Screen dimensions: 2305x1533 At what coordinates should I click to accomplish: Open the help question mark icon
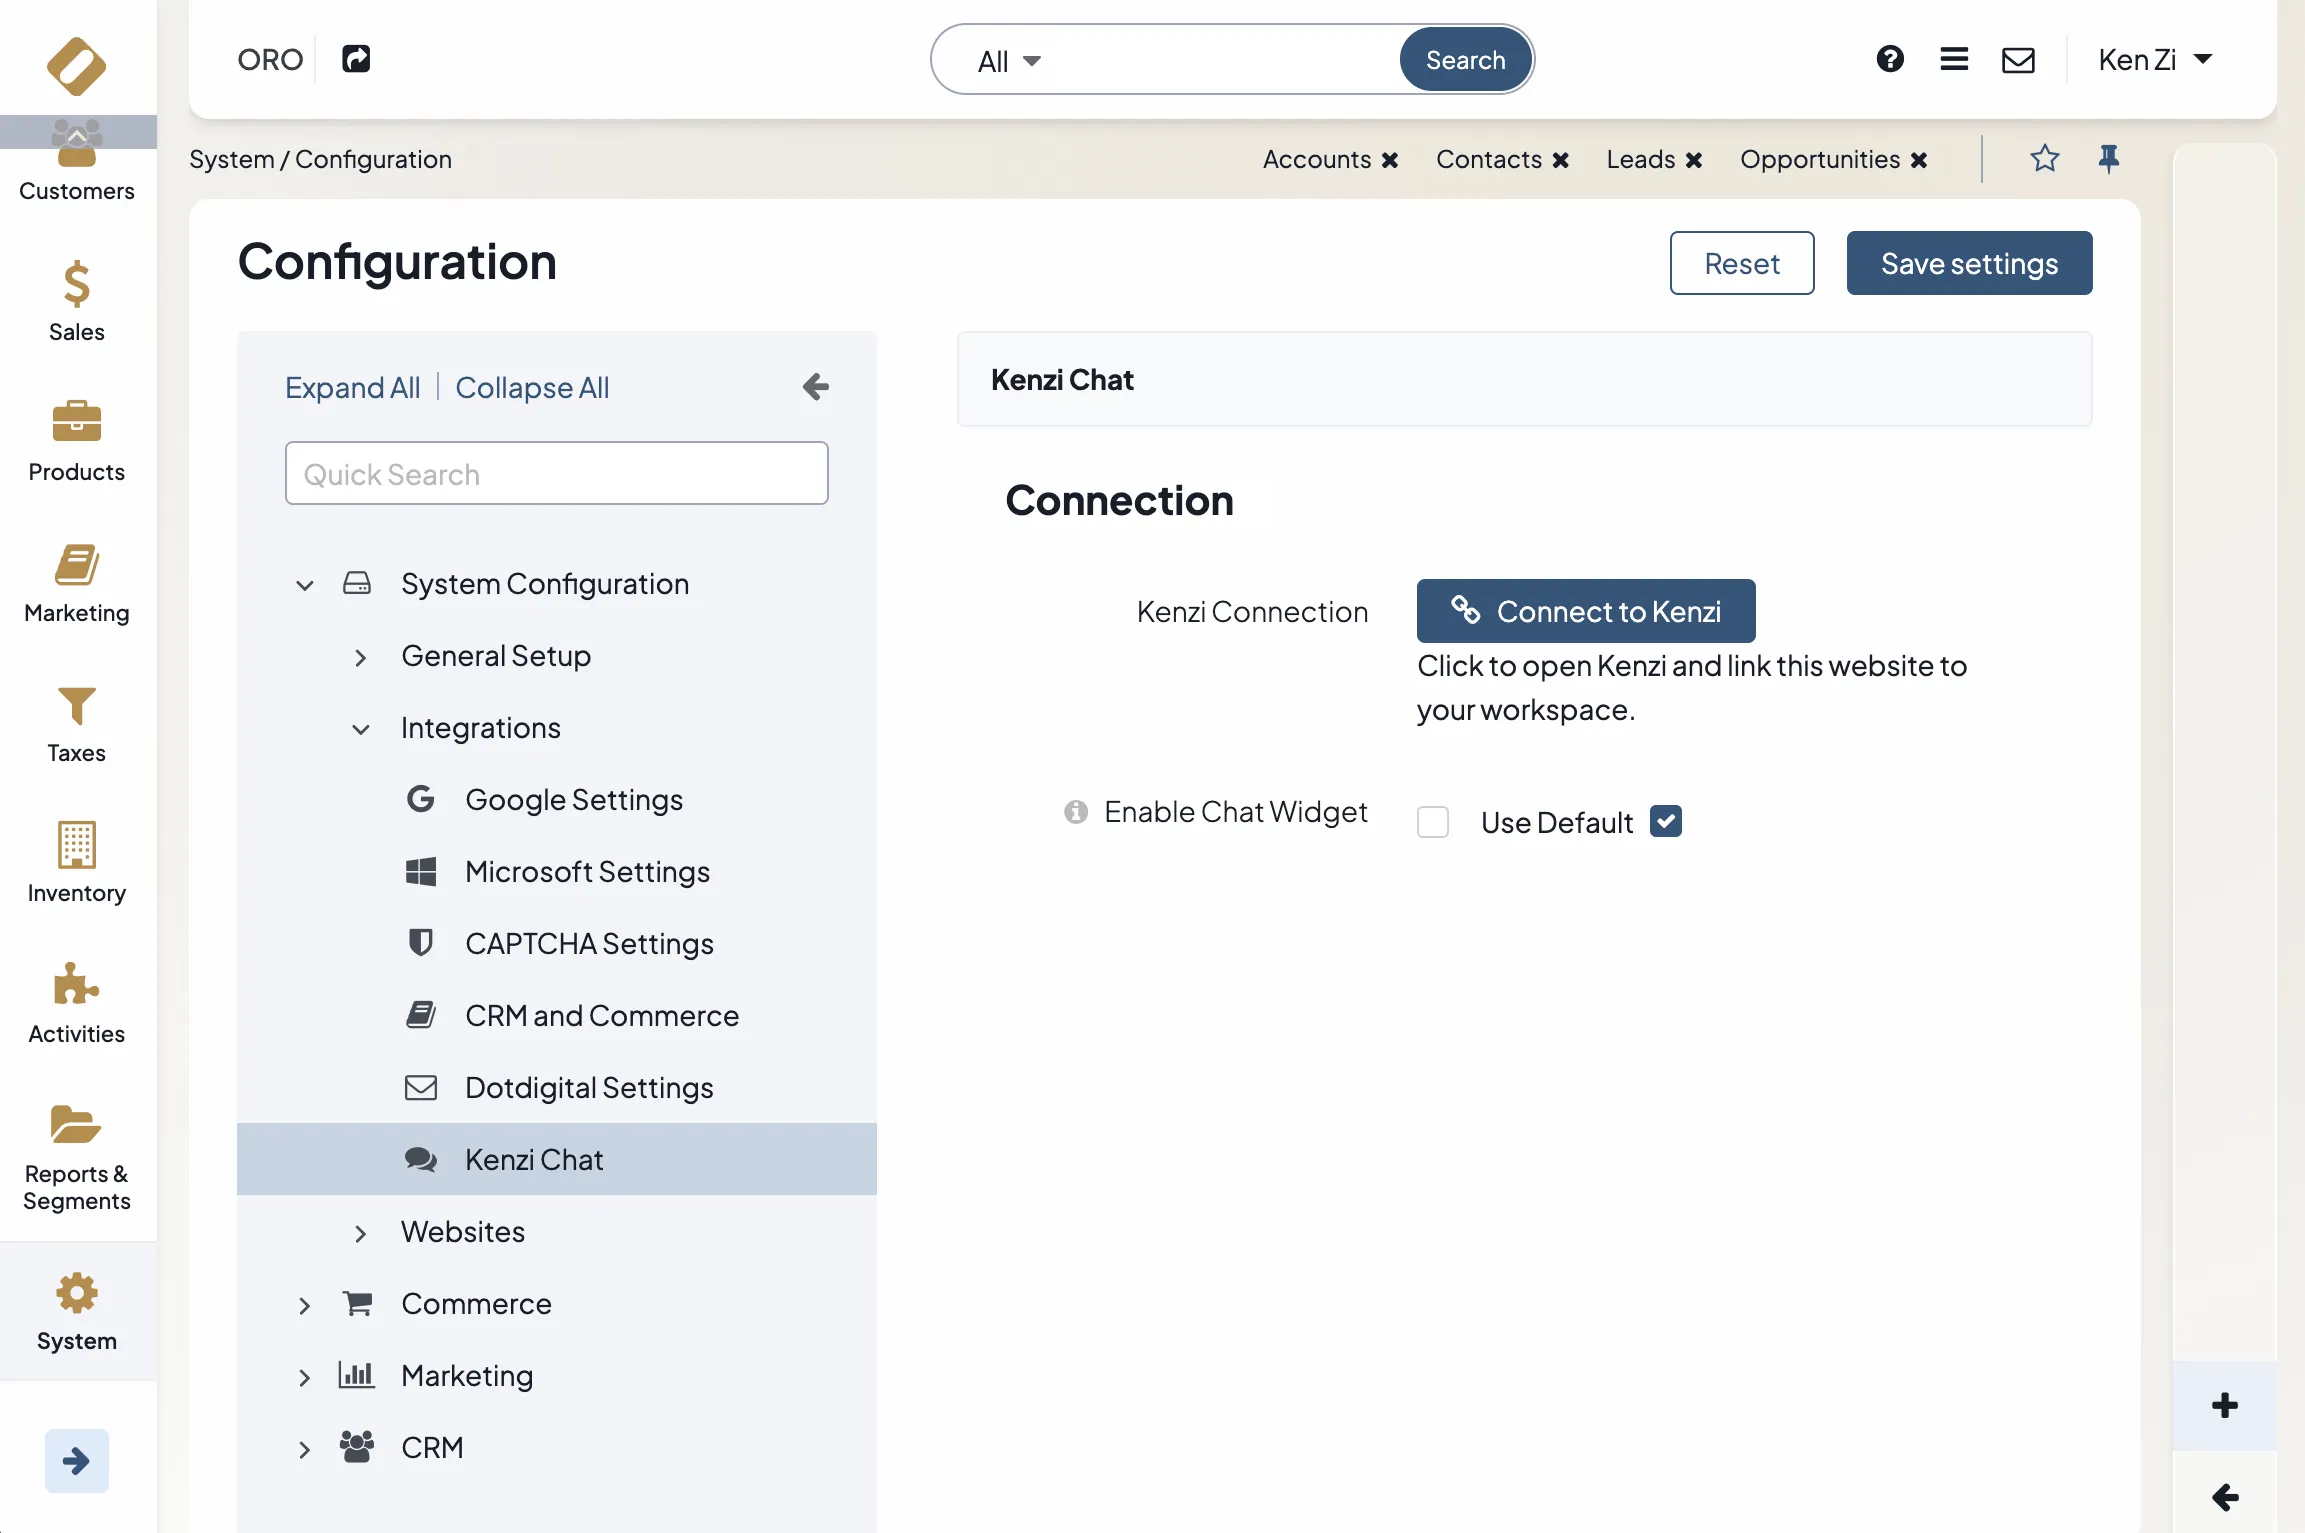[1890, 59]
